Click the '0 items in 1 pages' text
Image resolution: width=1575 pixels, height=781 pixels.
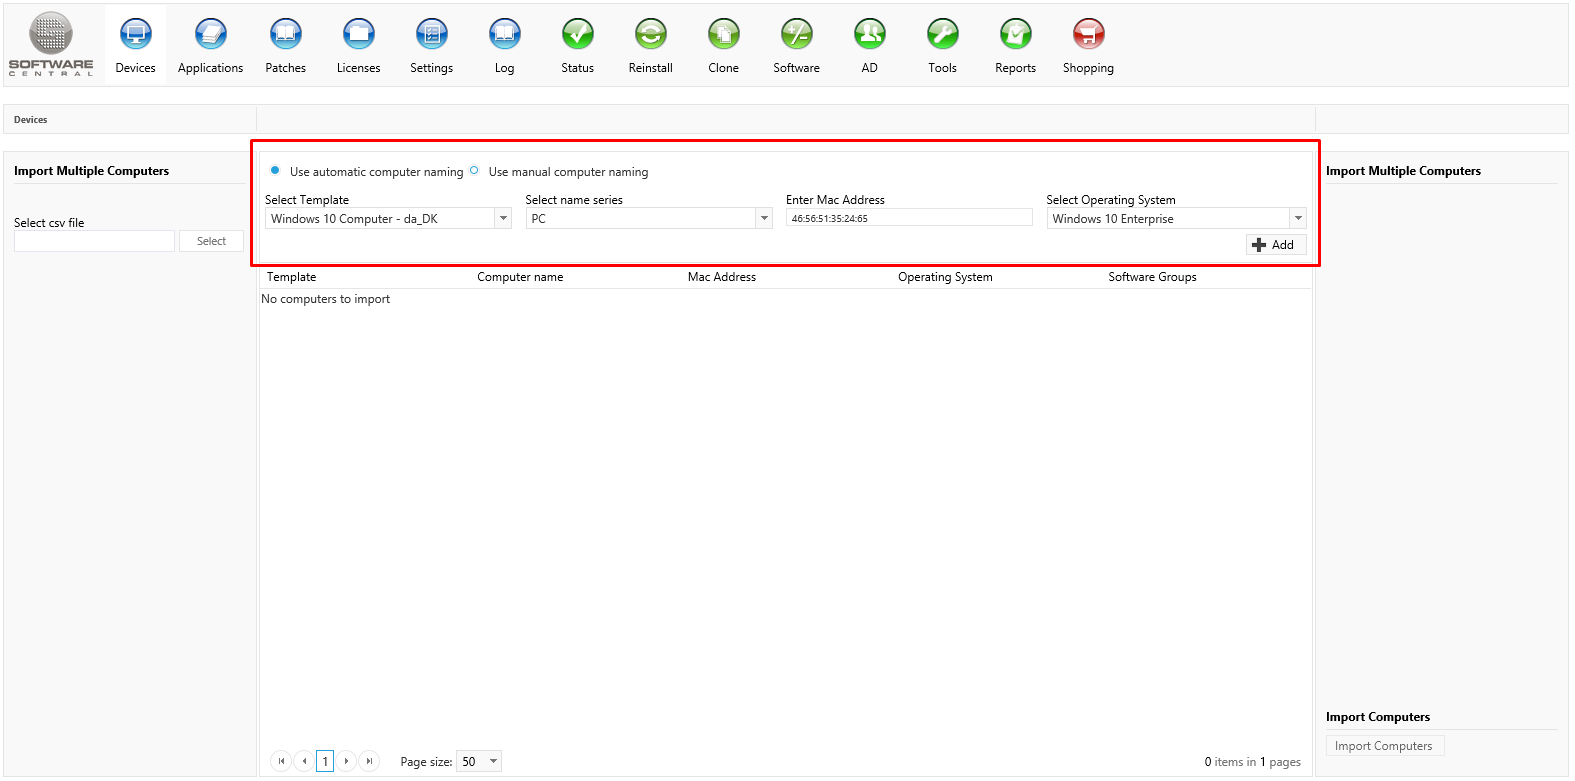(x=1253, y=762)
